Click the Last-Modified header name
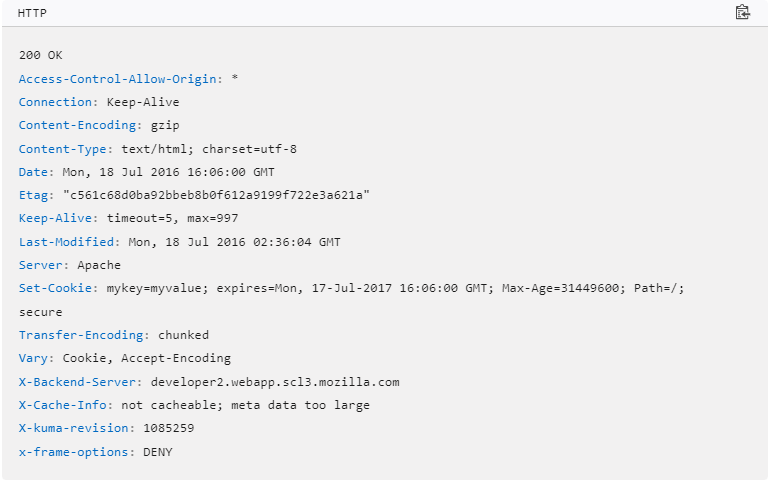 tap(67, 242)
